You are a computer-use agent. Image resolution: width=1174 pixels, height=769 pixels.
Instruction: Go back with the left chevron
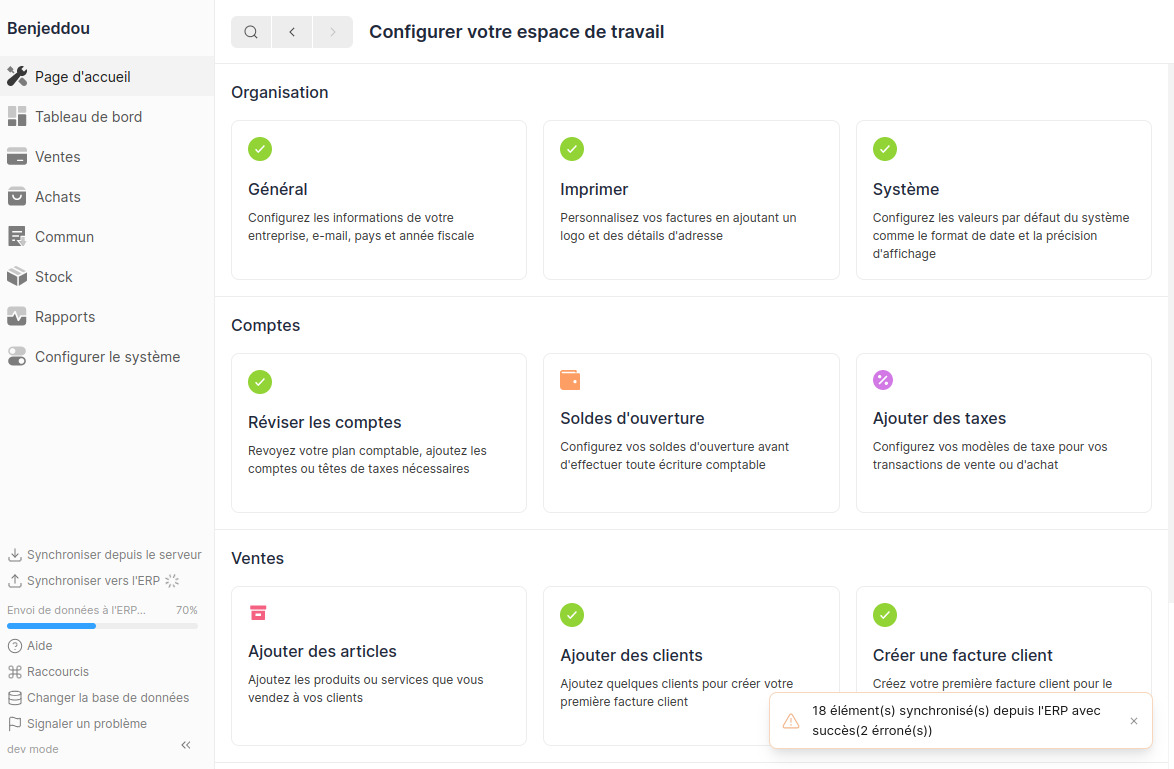(292, 32)
